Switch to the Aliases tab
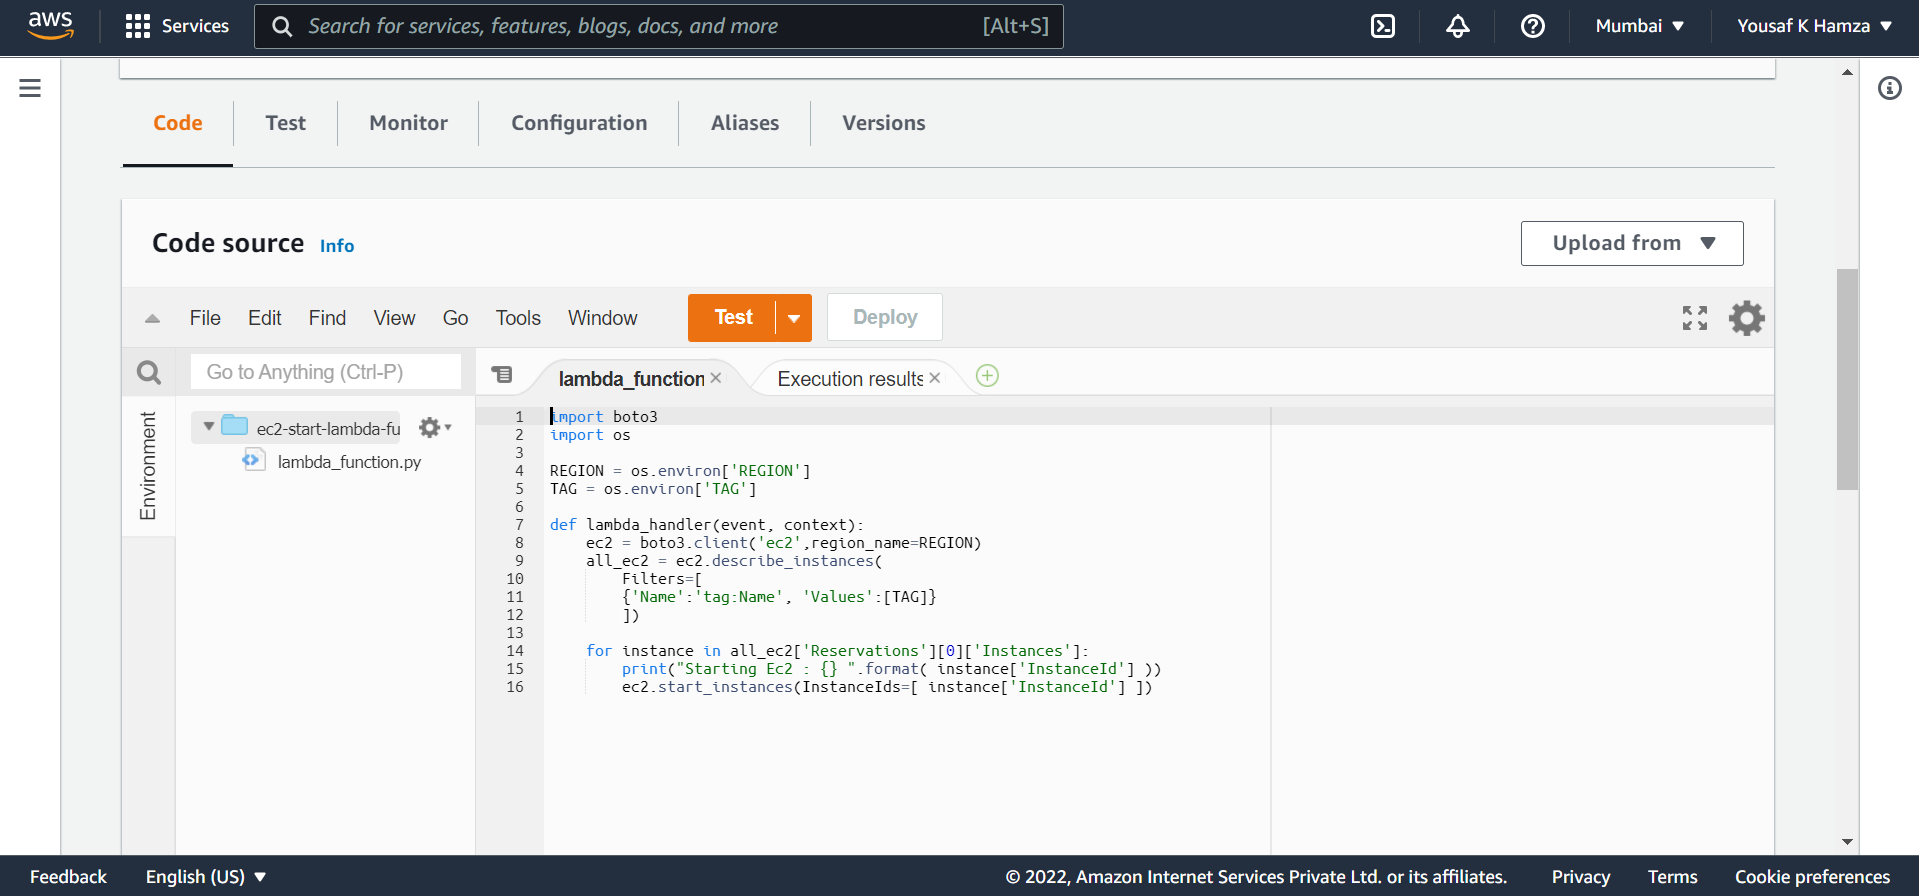The height and width of the screenshot is (896, 1919). tap(745, 123)
